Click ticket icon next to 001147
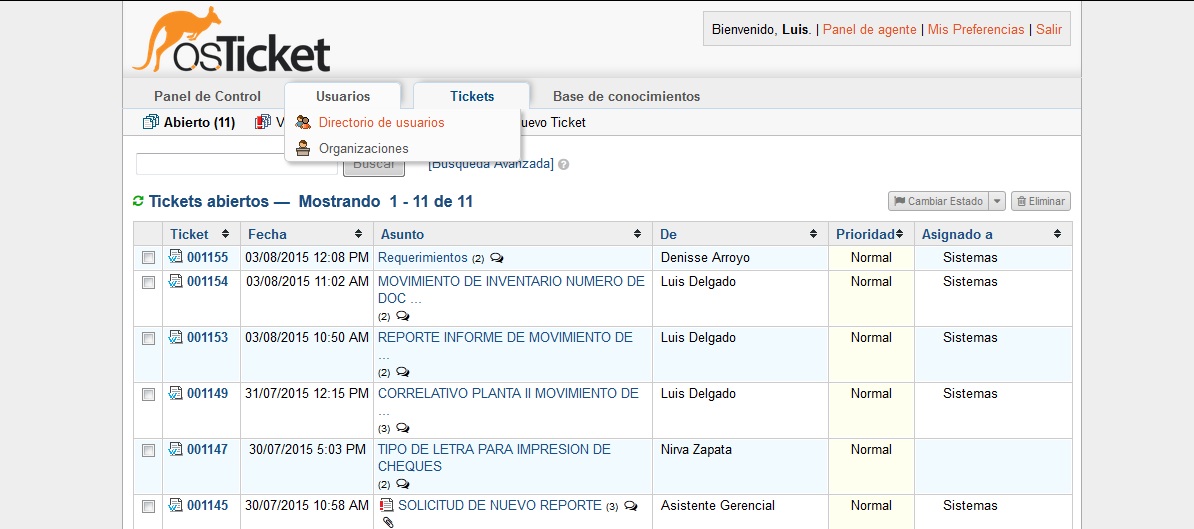The image size is (1194, 529). (175, 449)
